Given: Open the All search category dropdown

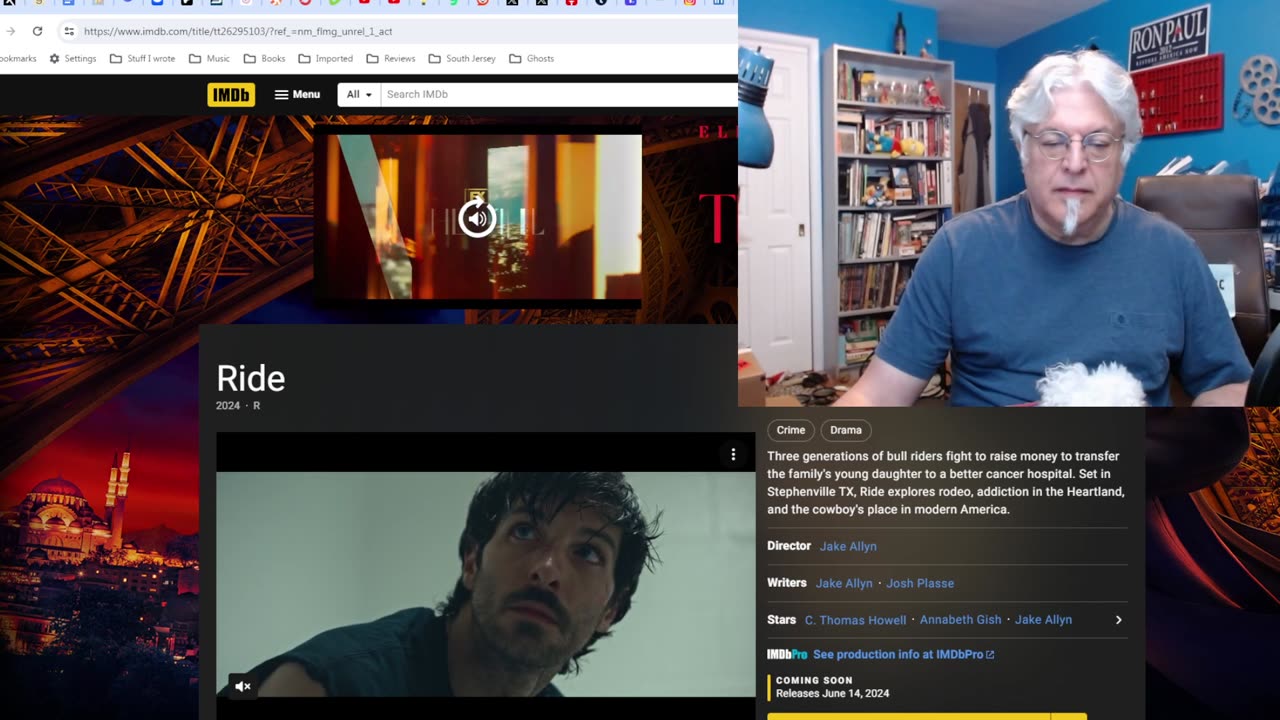Looking at the screenshot, I should (x=359, y=94).
